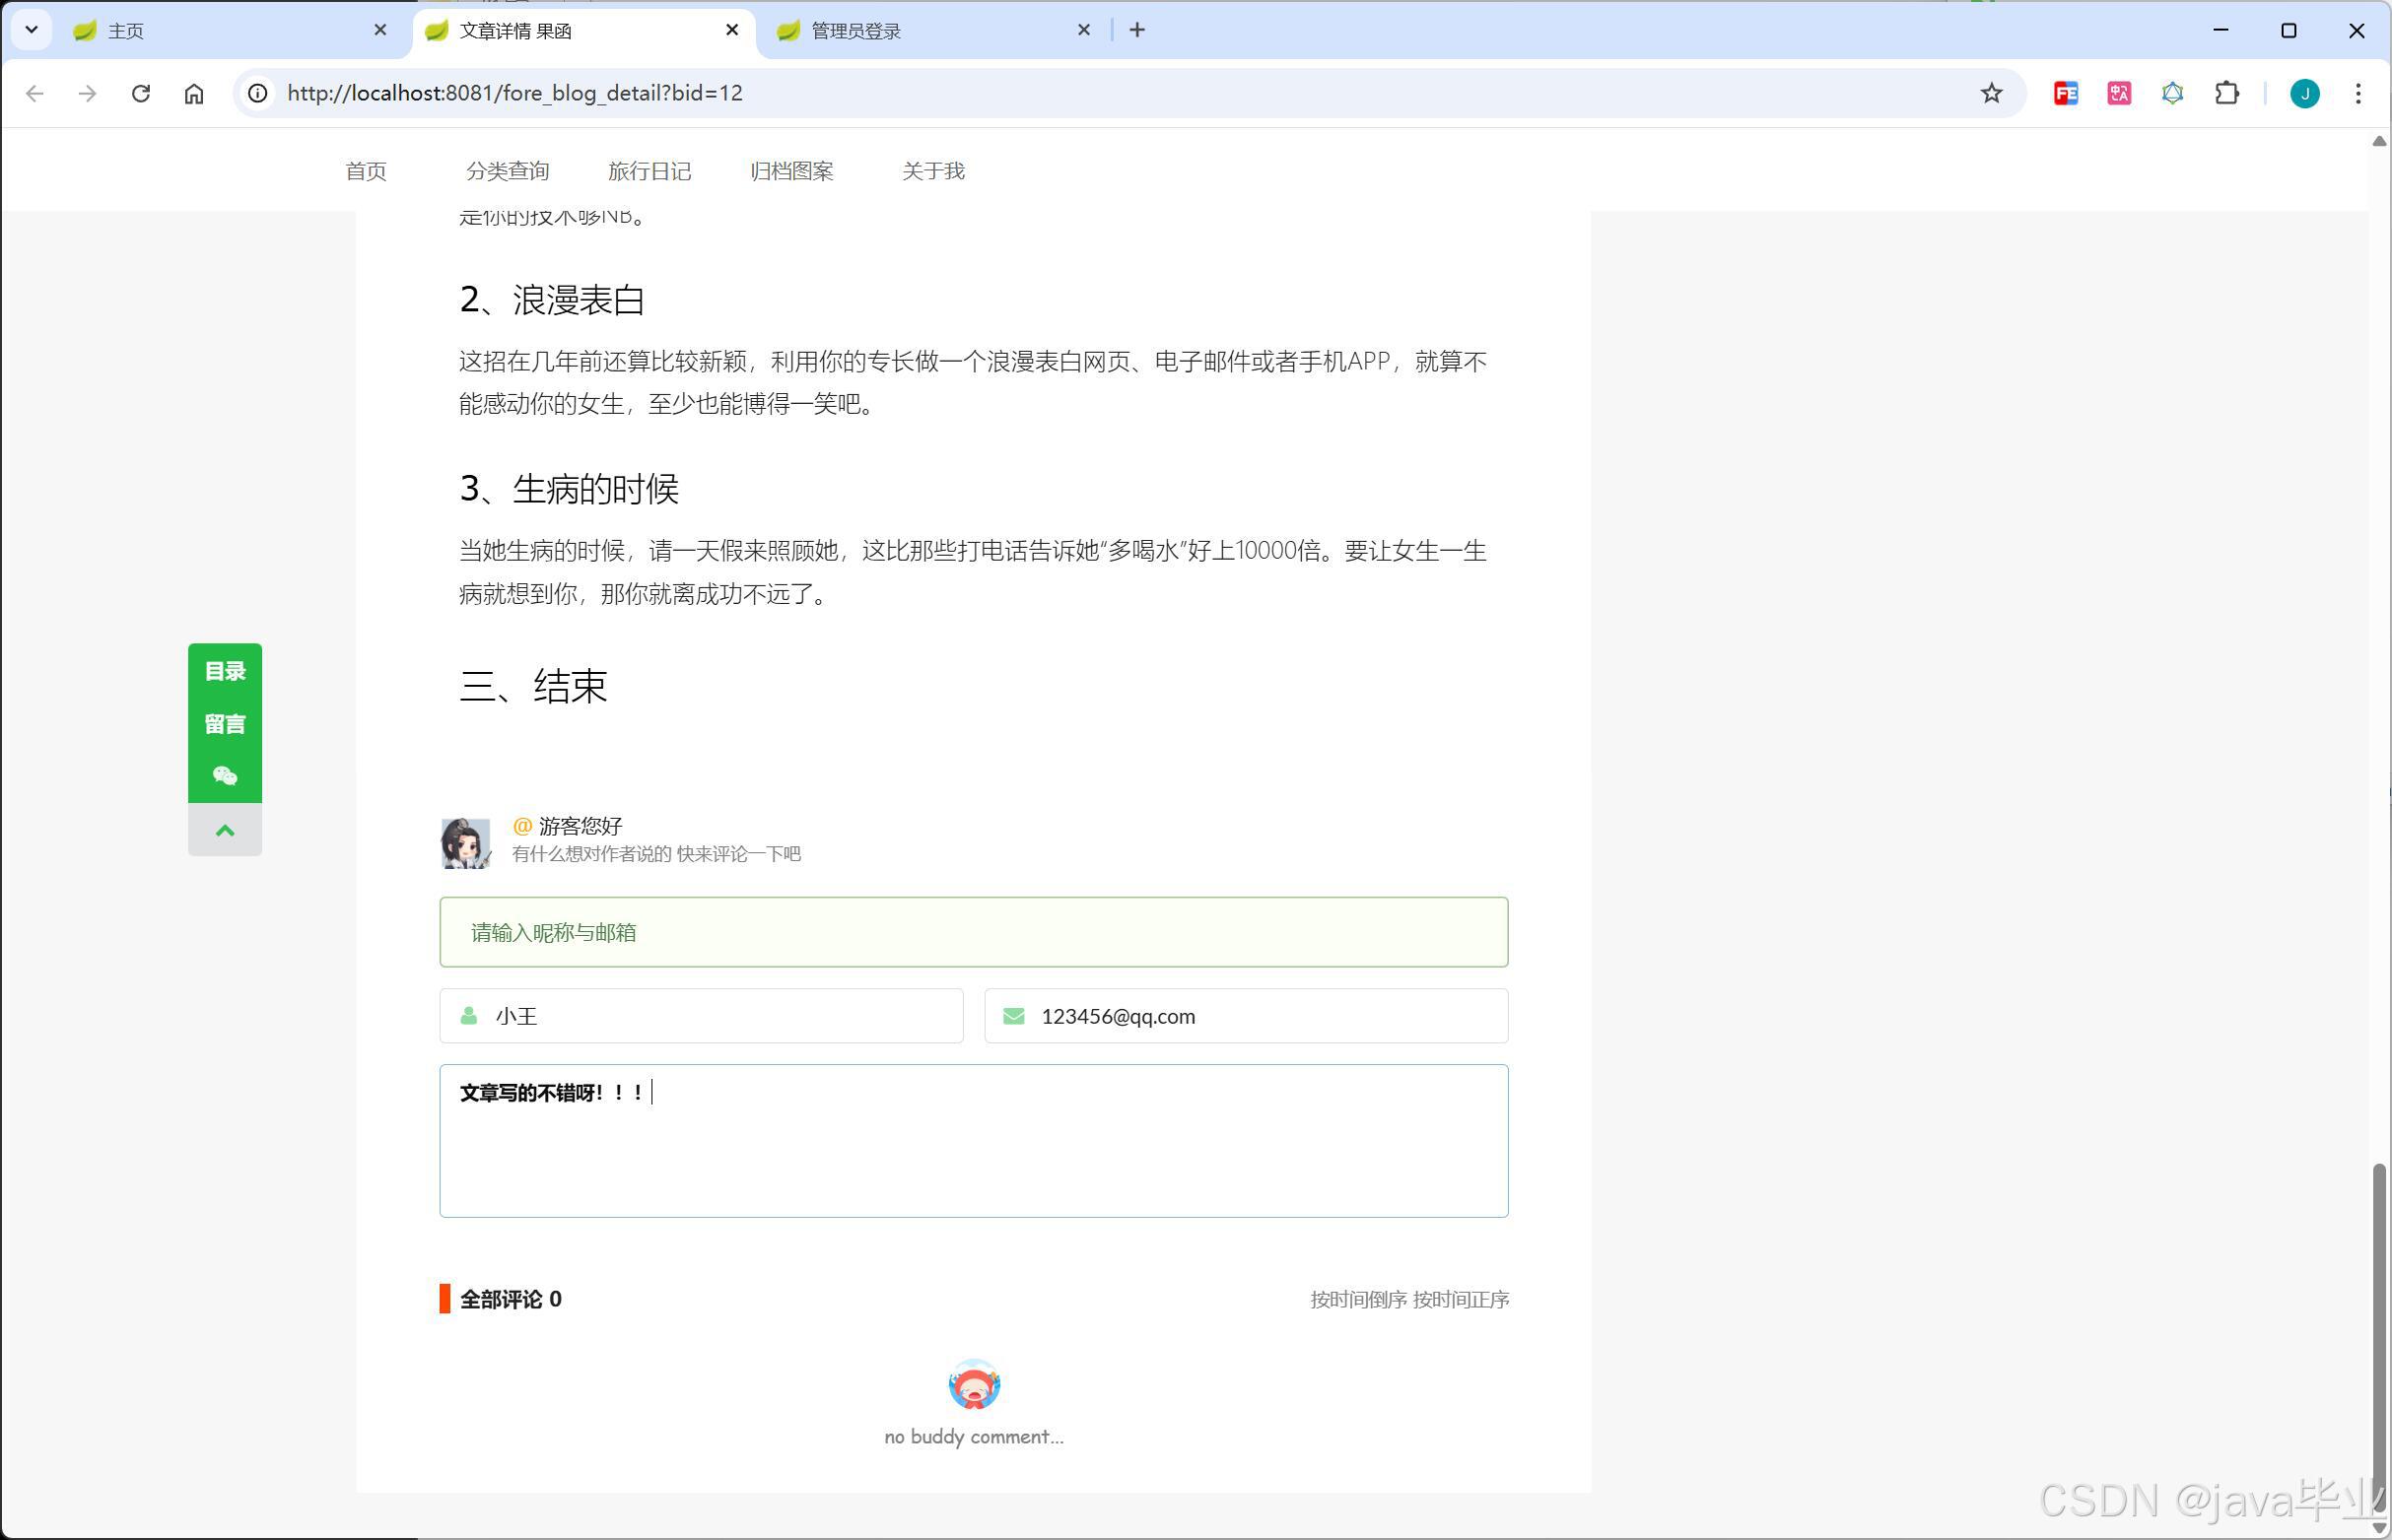This screenshot has width=2392, height=1540.
Task: Click the crying 'no buddy comment' mascot image
Action: tap(973, 1386)
